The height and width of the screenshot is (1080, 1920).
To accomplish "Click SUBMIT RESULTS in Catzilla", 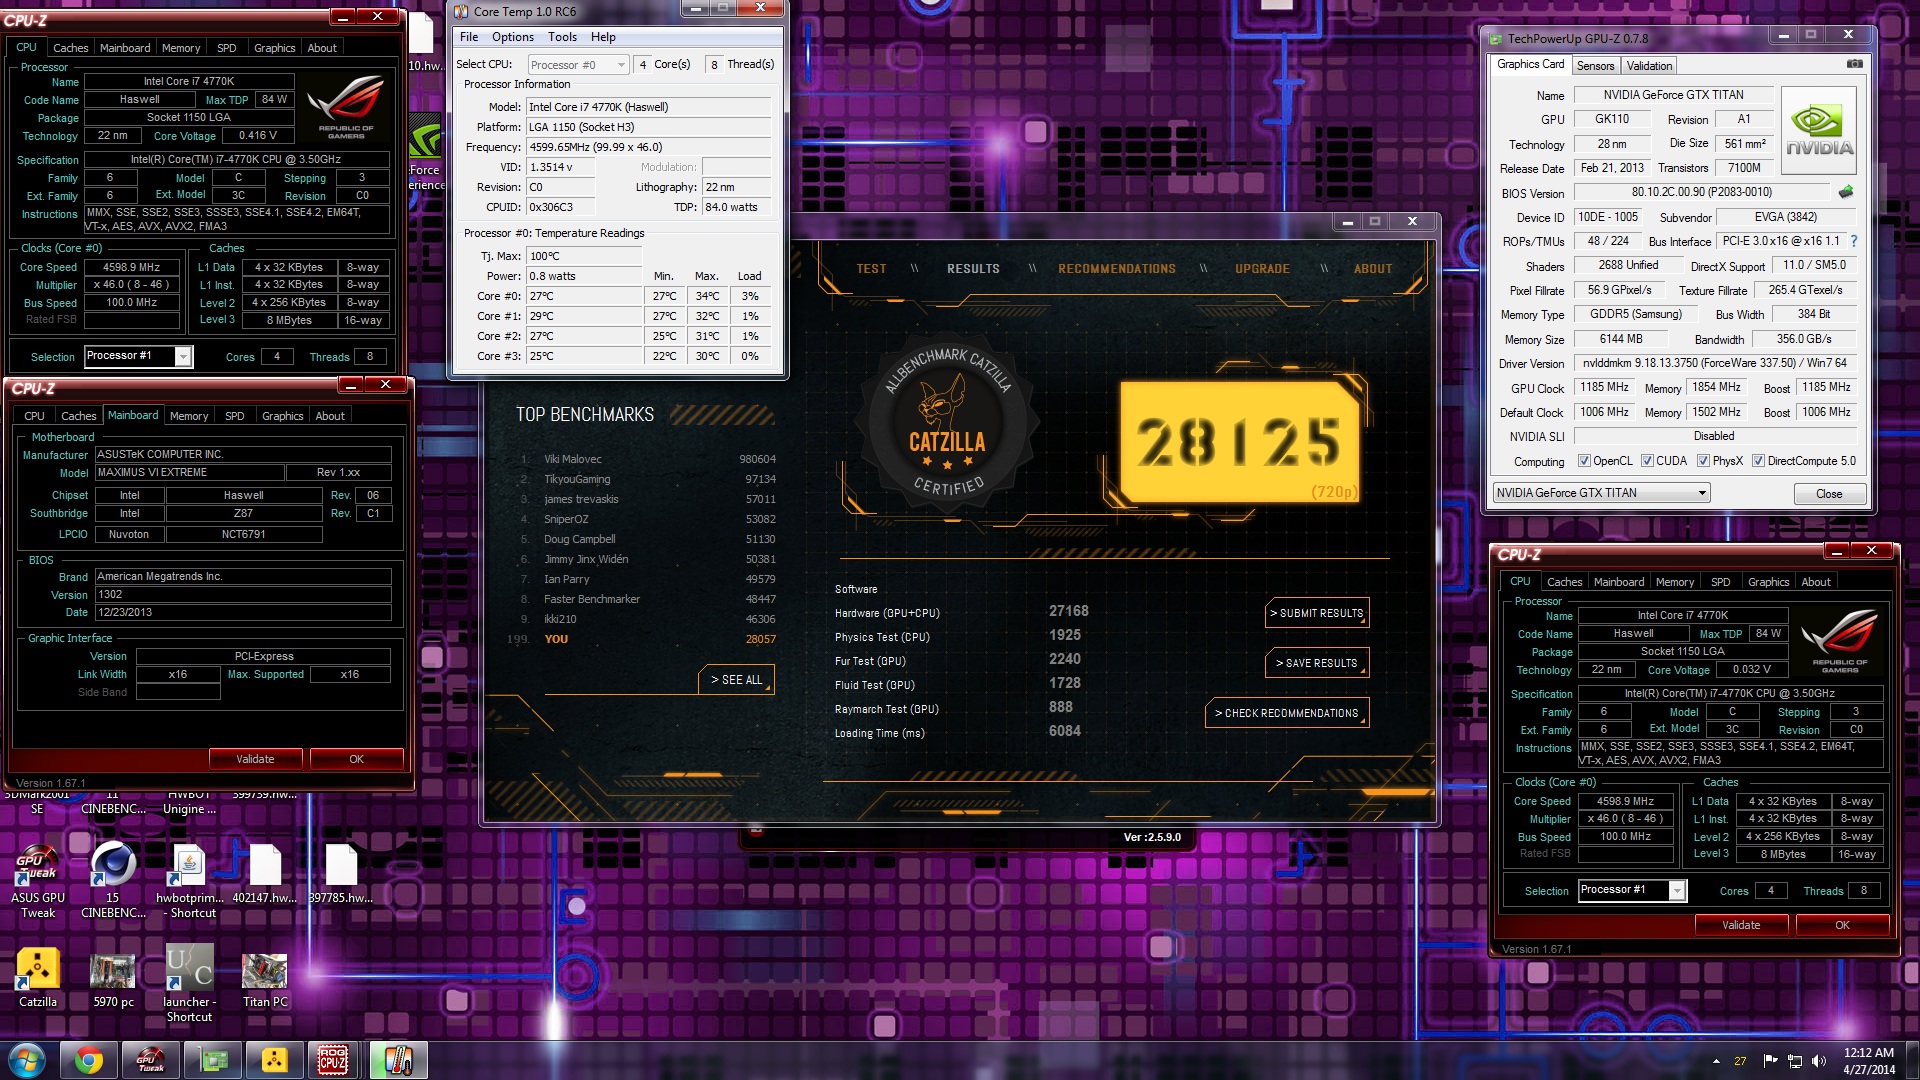I will point(1316,613).
